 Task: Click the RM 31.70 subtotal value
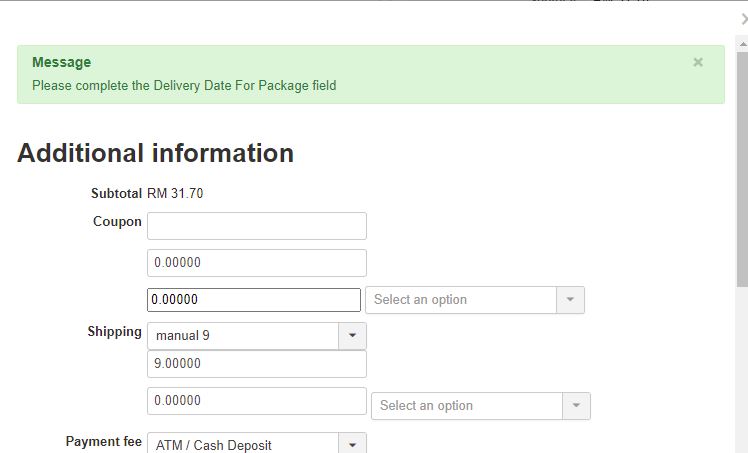click(175, 193)
